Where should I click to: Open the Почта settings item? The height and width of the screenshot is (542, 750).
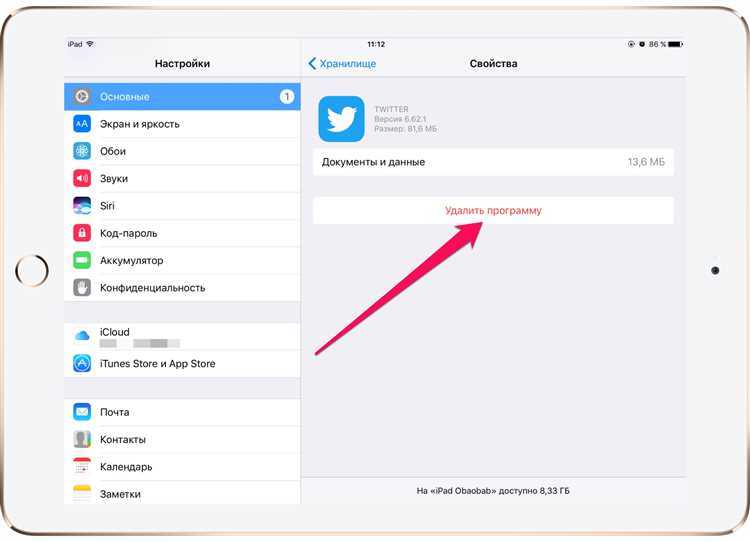(182, 412)
